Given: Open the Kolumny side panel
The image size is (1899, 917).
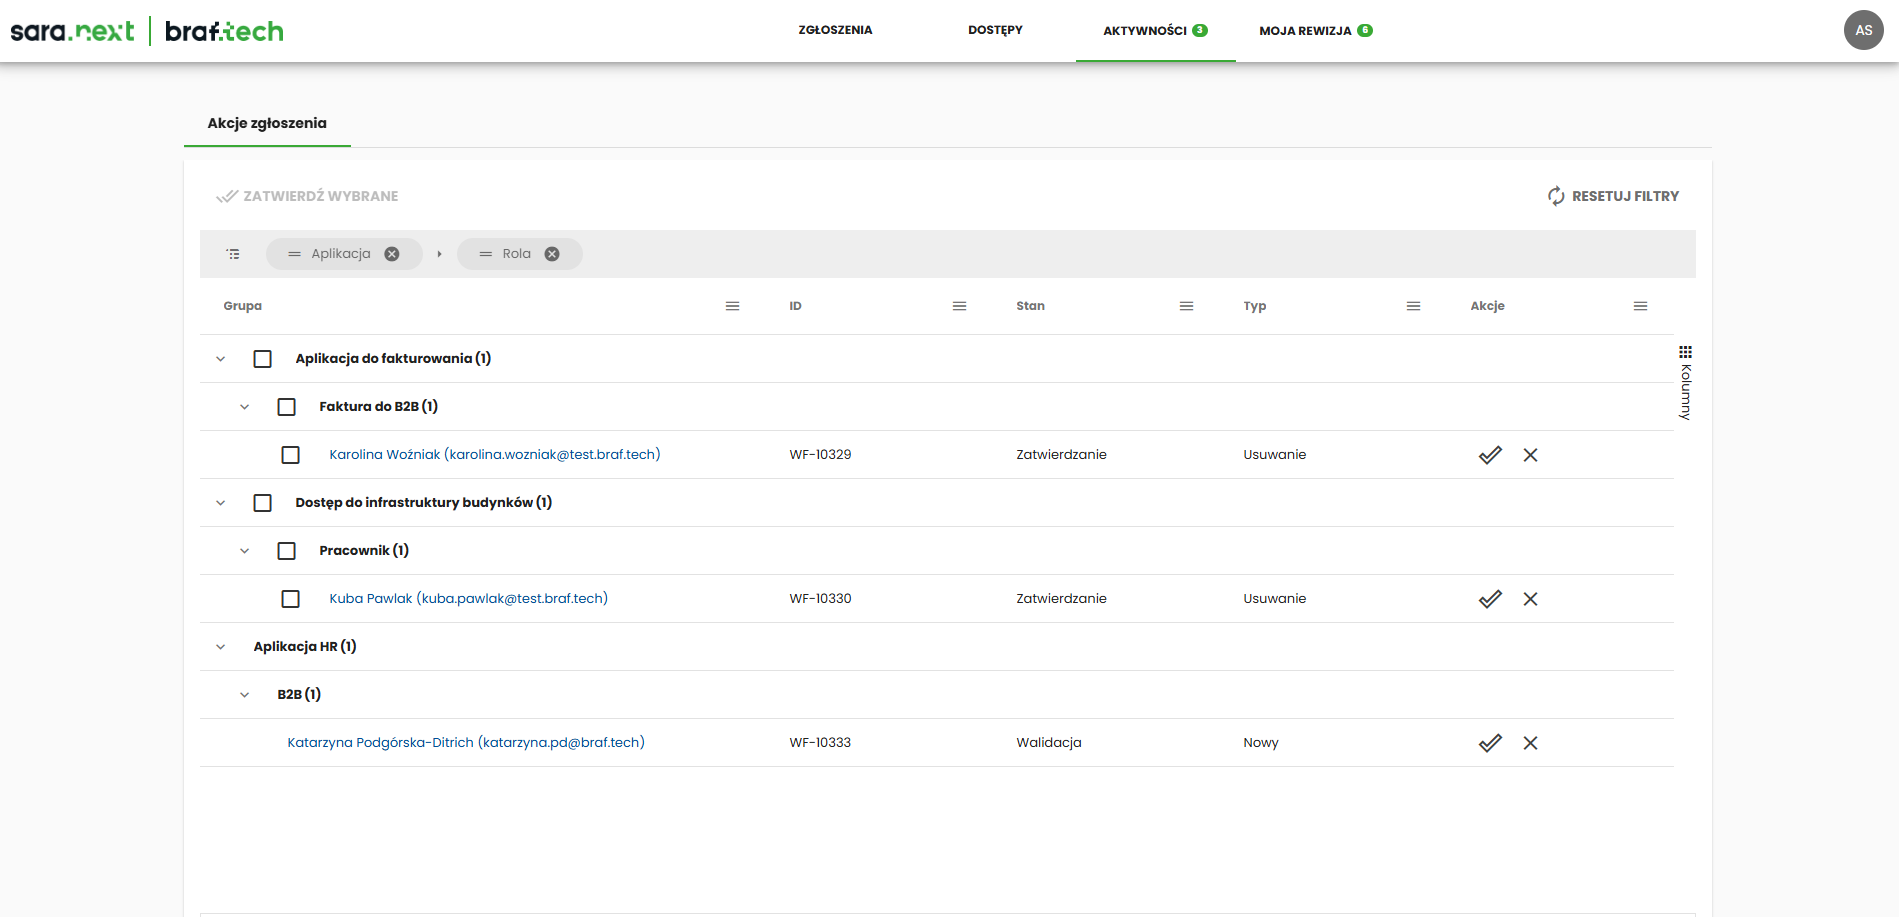Looking at the screenshot, I should [x=1685, y=382].
